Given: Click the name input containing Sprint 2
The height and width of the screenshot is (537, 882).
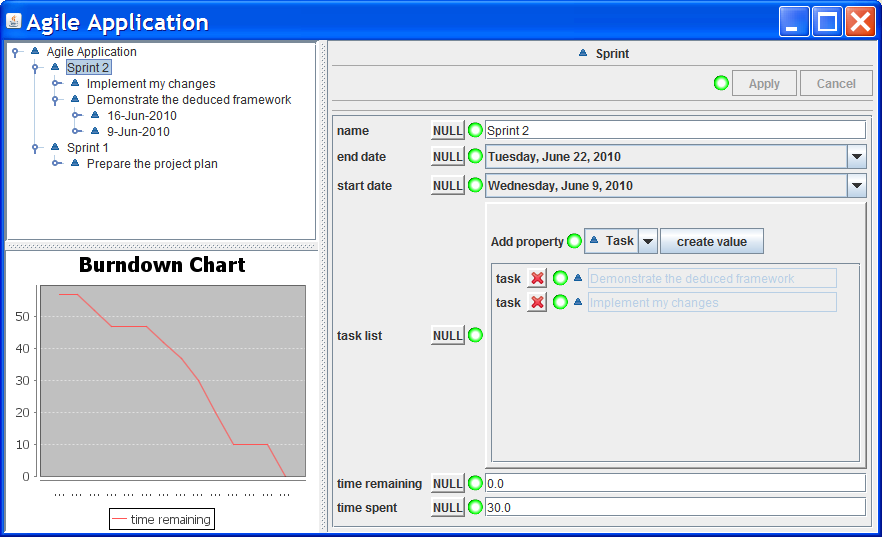Looking at the screenshot, I should click(675, 130).
